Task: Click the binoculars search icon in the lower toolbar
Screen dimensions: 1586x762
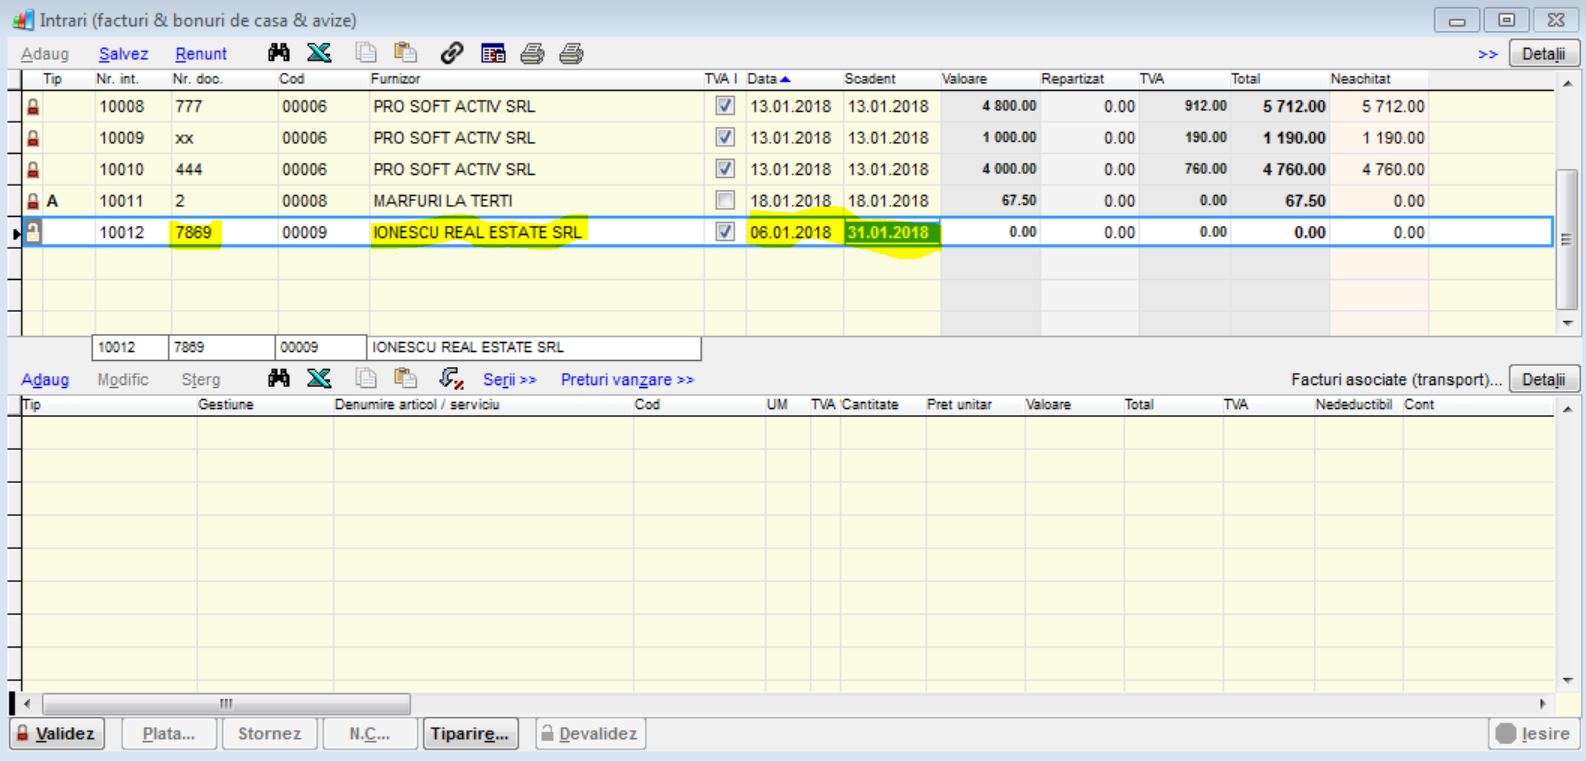Action: pyautogui.click(x=279, y=378)
